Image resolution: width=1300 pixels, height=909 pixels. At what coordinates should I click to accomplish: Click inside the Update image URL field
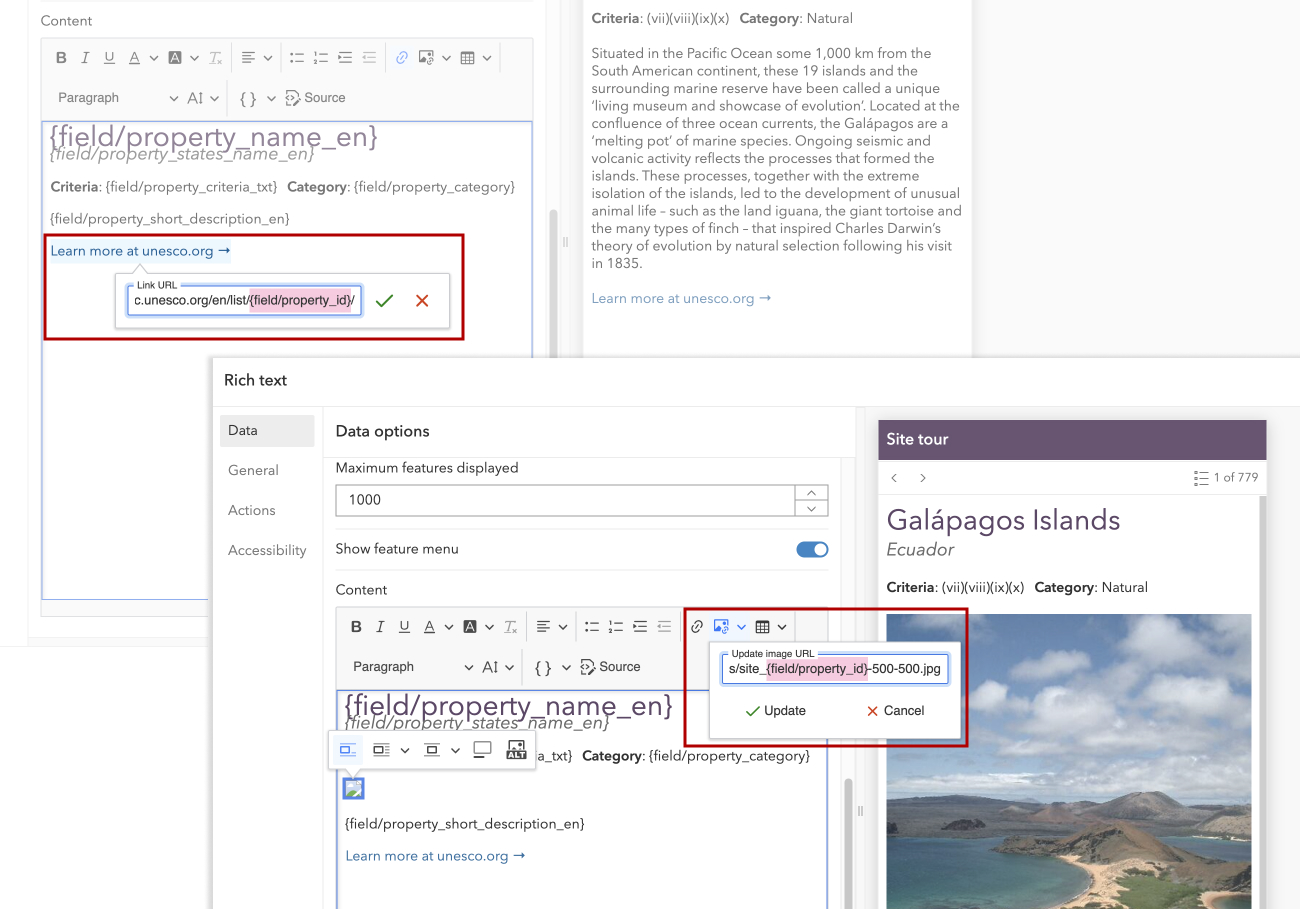(835, 669)
